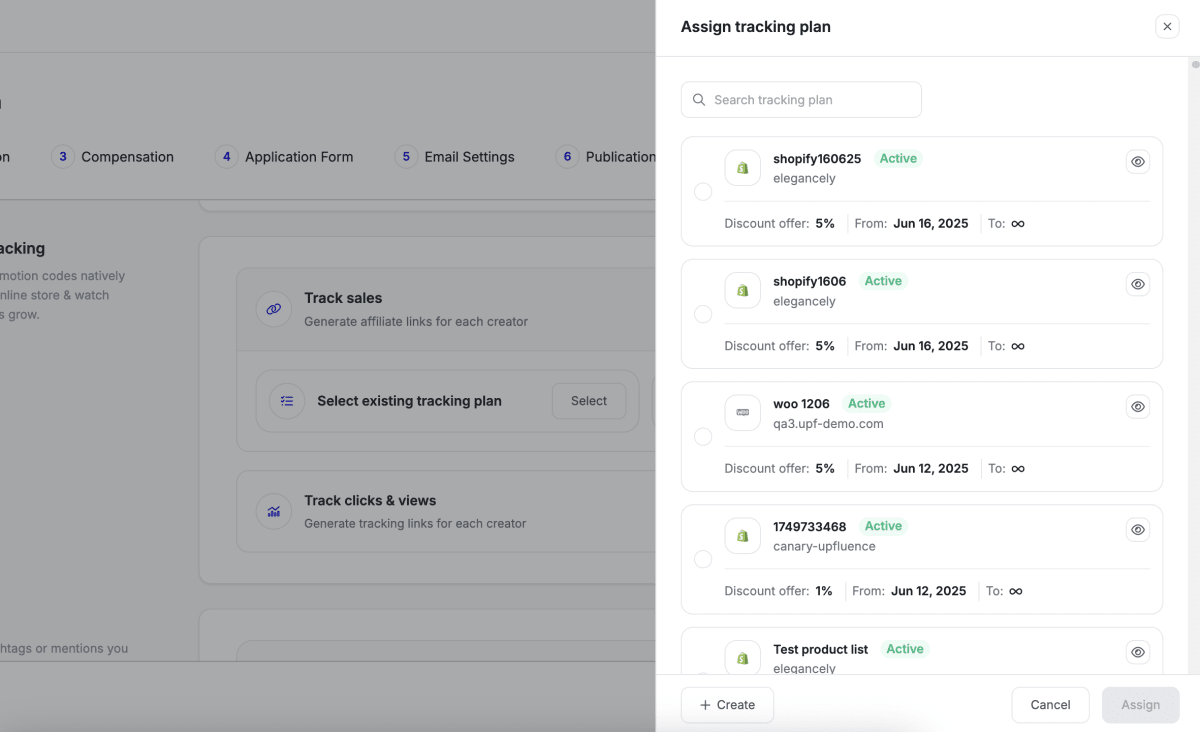Click the Assign tracking plan title
This screenshot has width=1200, height=732.
[x=756, y=27]
